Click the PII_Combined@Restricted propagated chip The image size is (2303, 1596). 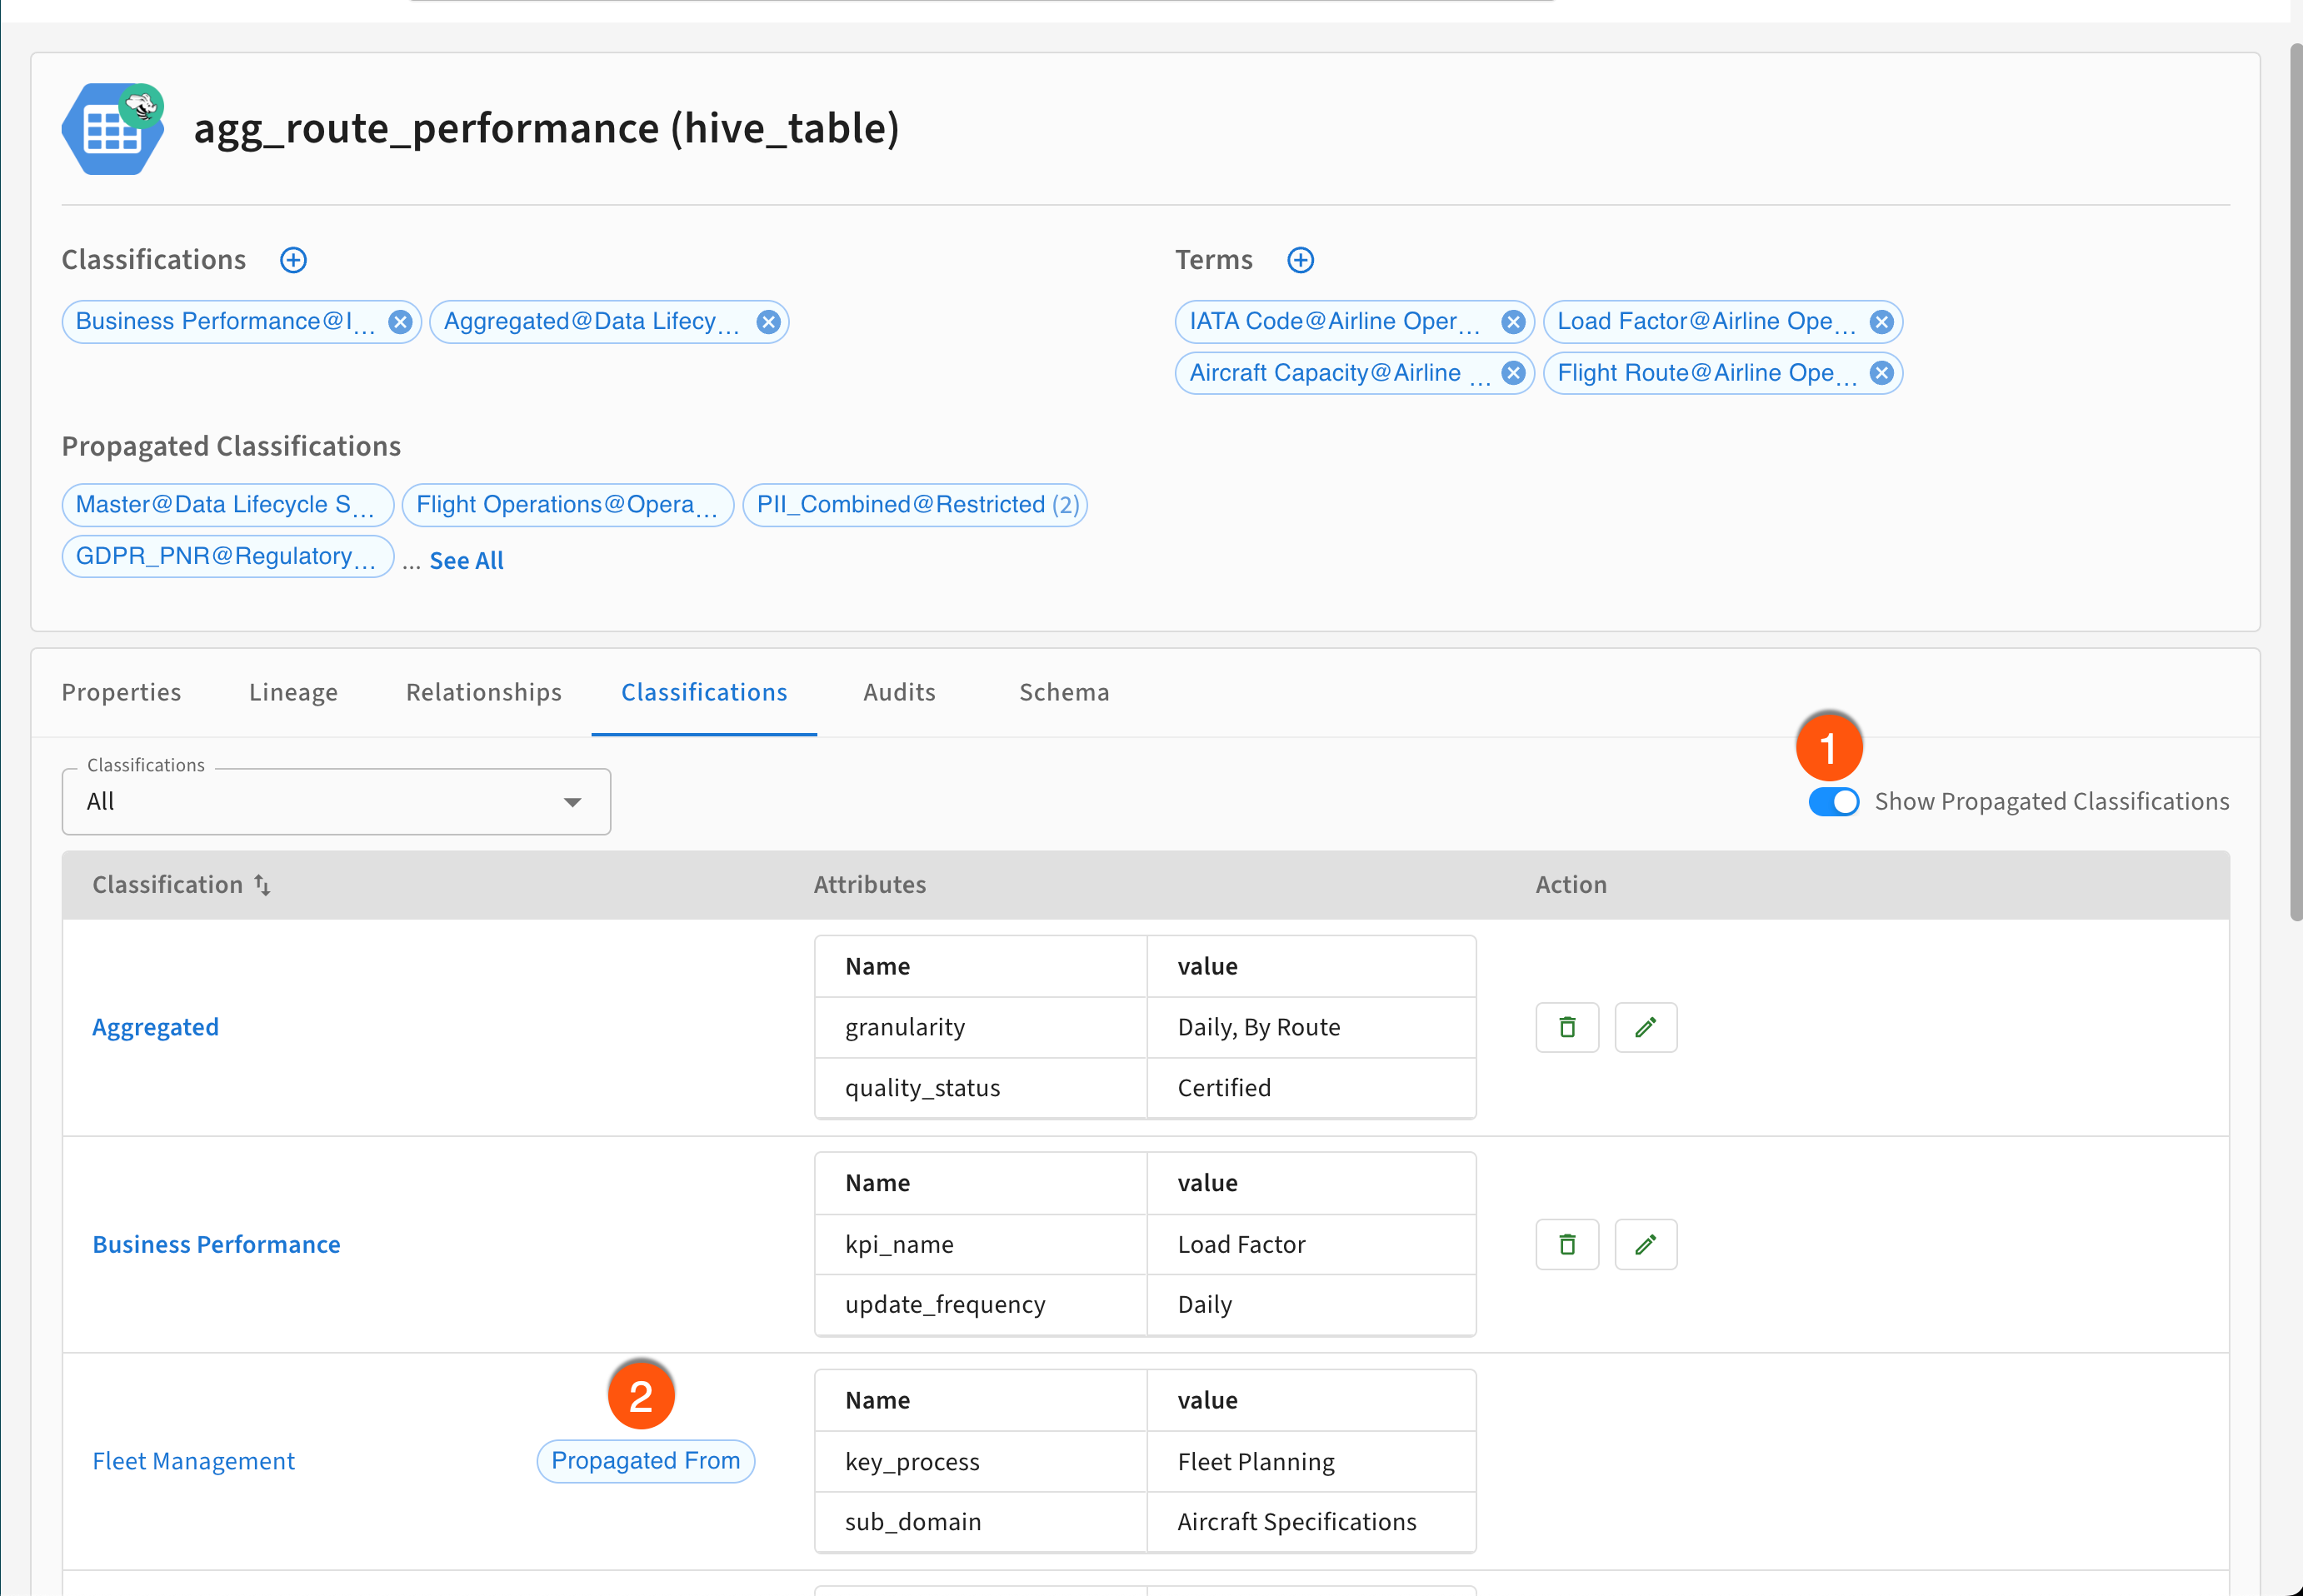tap(914, 505)
